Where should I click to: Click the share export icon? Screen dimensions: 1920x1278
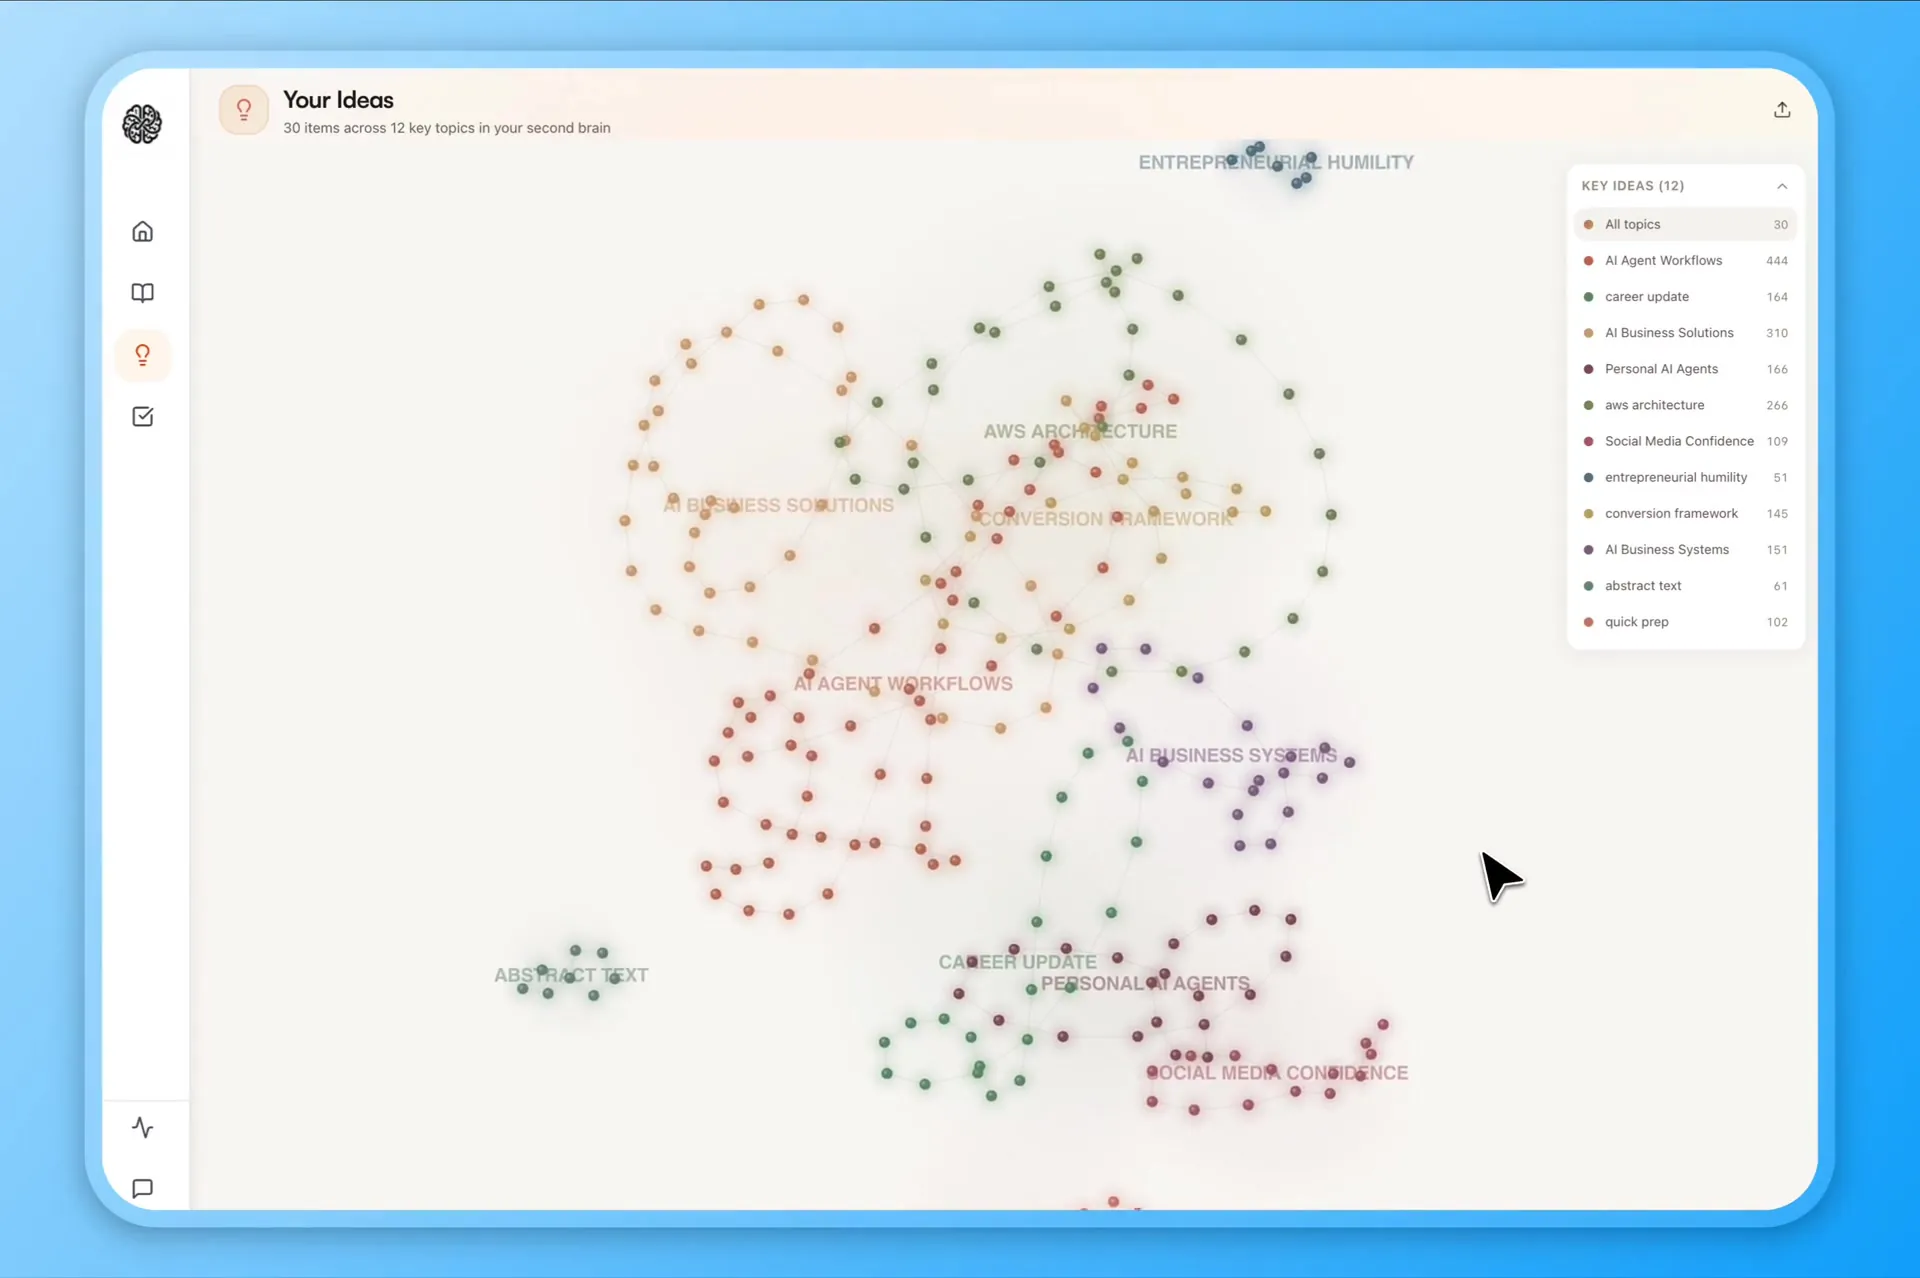[x=1782, y=110]
